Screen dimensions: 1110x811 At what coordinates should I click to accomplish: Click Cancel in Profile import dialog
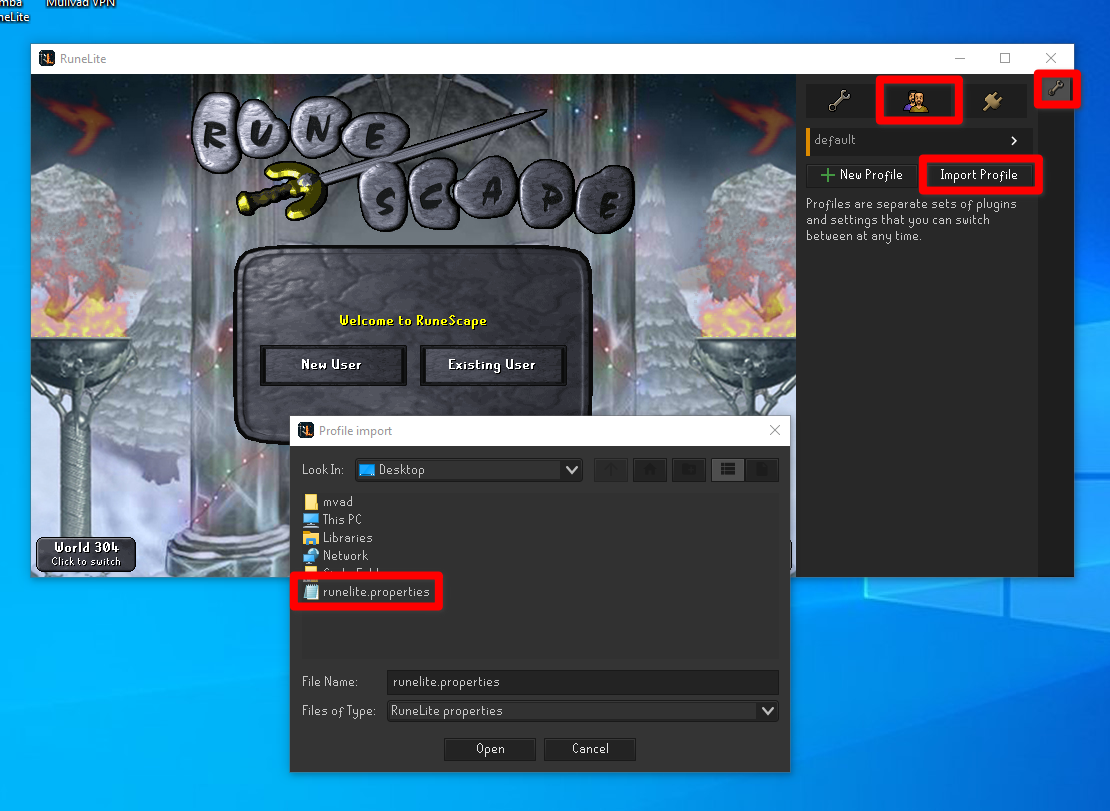click(x=590, y=749)
